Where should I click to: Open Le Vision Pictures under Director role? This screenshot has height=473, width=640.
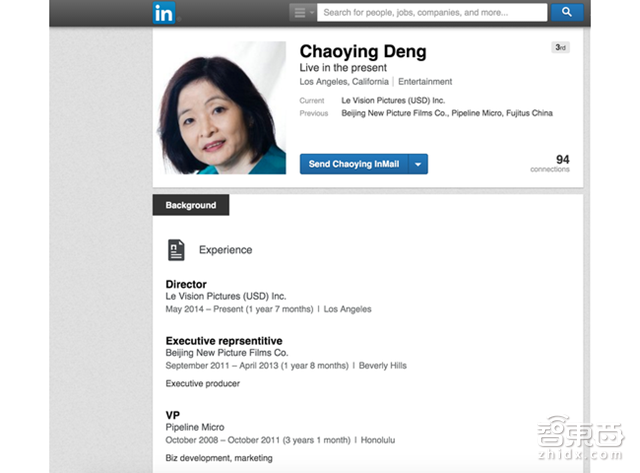226,296
